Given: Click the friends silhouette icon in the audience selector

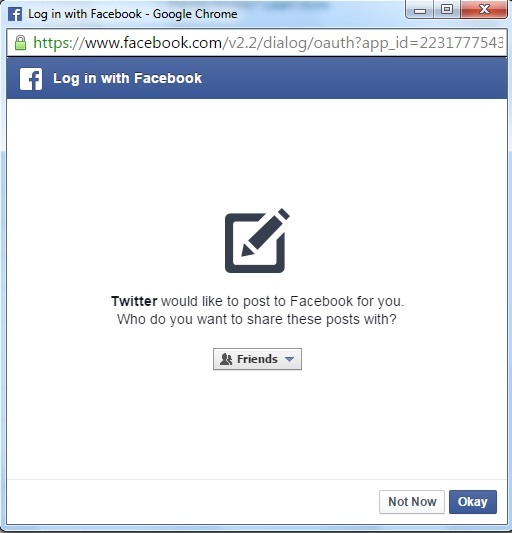Looking at the screenshot, I should [226, 359].
